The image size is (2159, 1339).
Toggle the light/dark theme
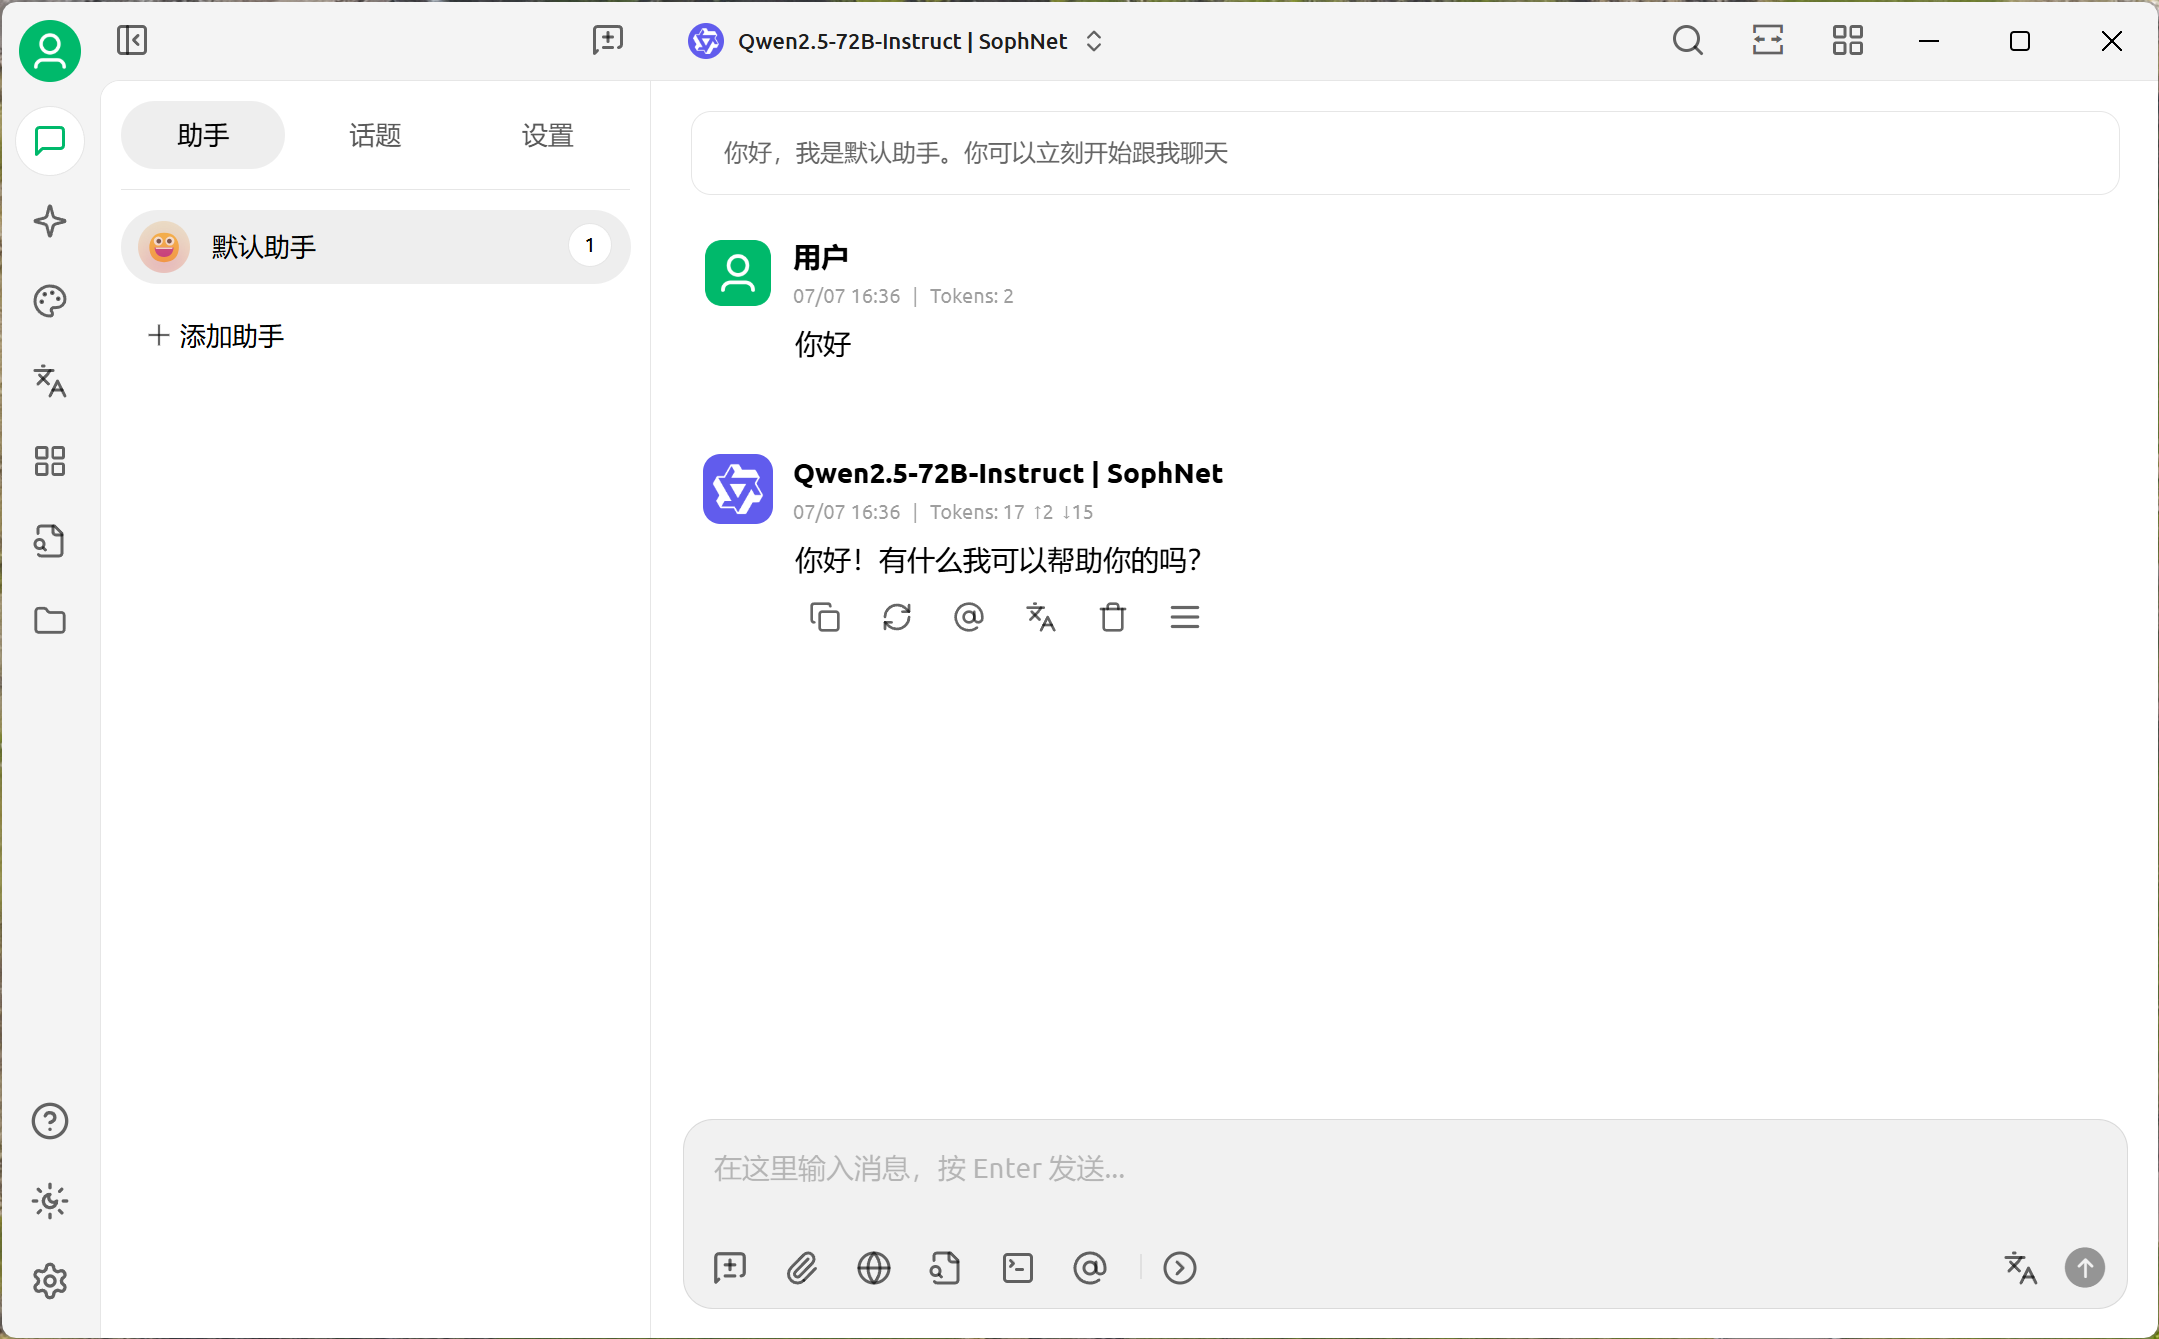pos(50,1201)
